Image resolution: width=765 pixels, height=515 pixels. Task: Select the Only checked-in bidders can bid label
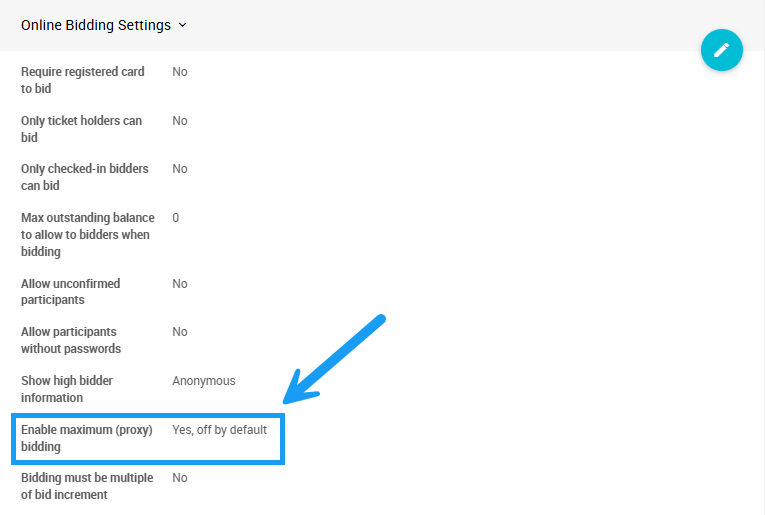pos(84,177)
